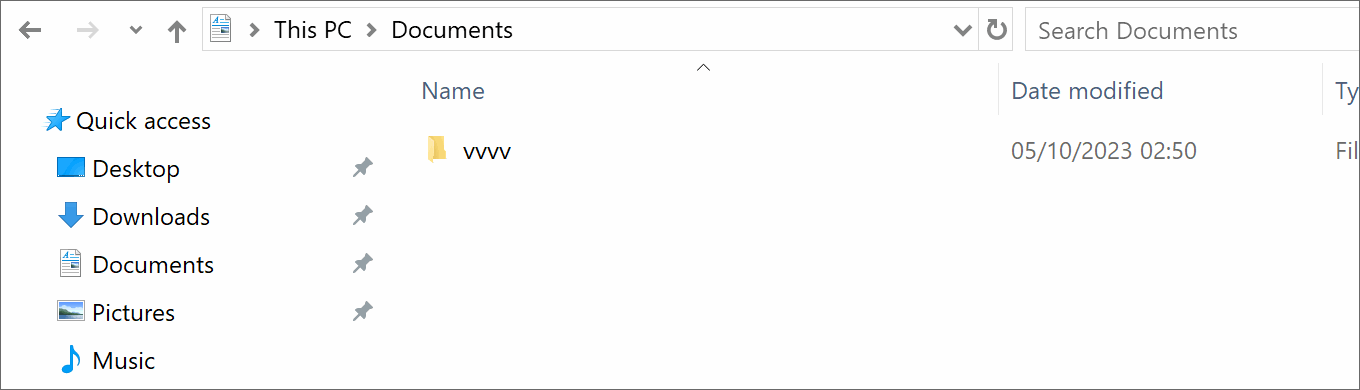1360x390 pixels.
Task: Expand the chevron before Documents in the path
Action: [372, 31]
